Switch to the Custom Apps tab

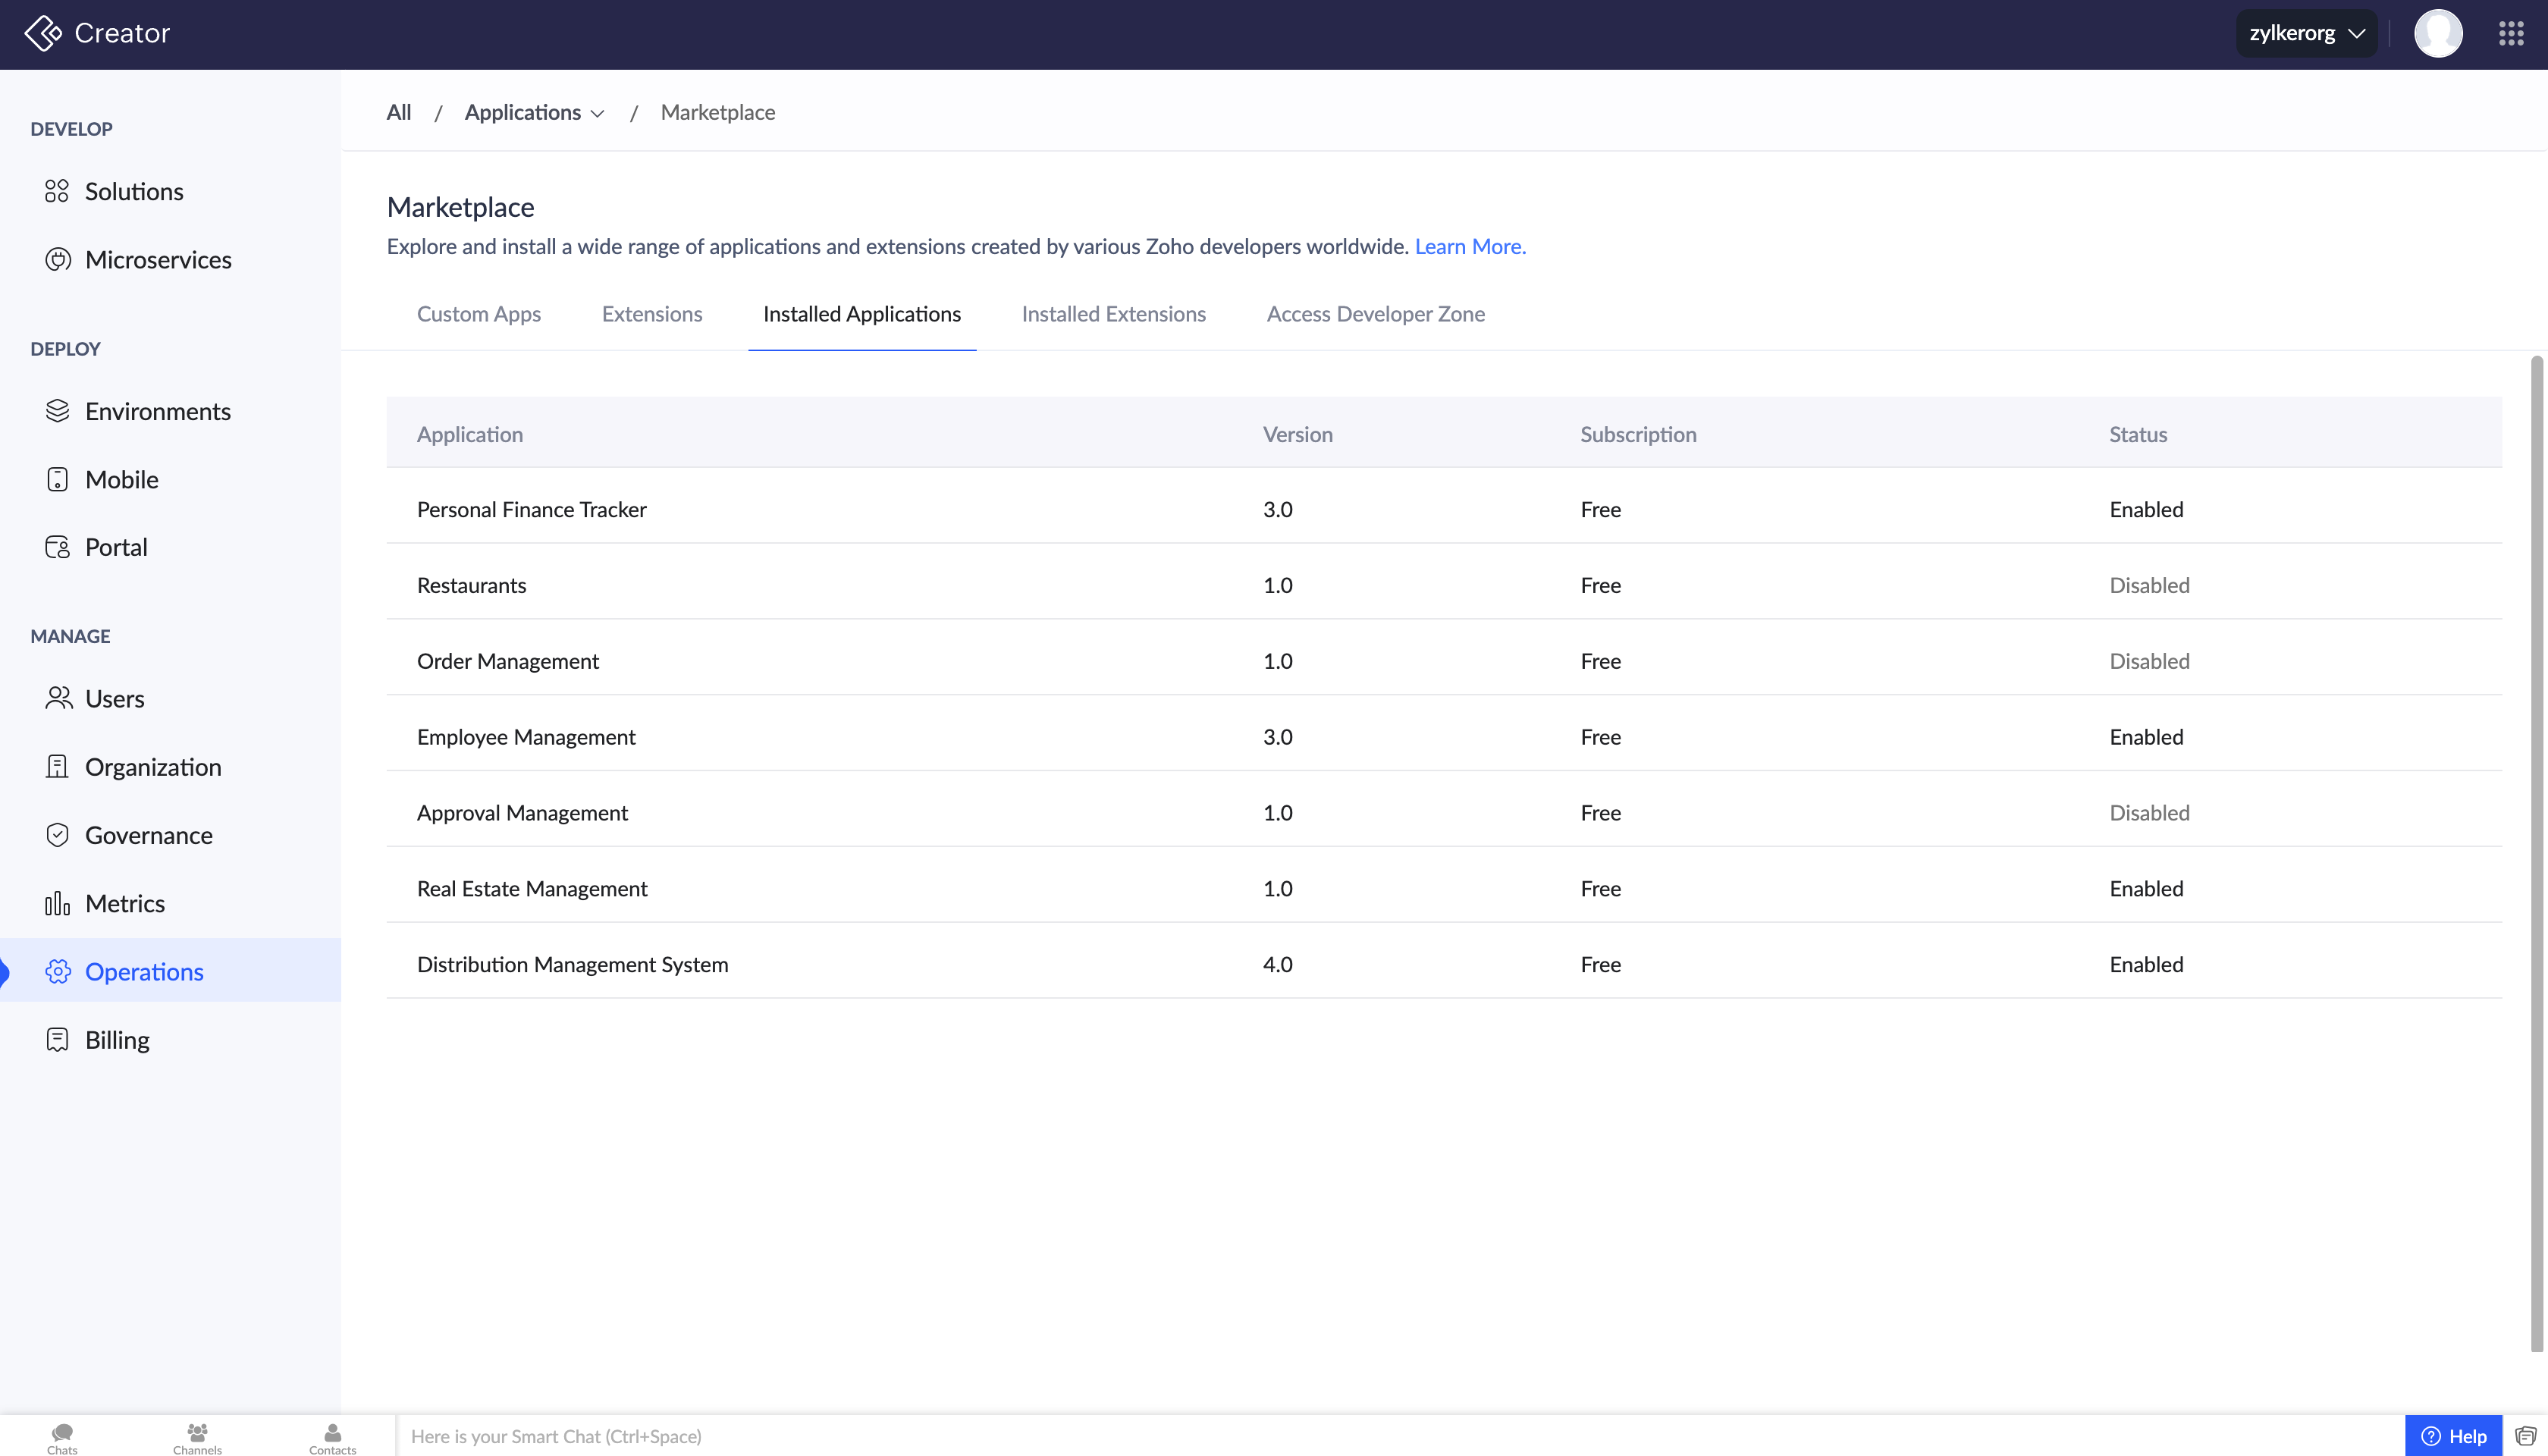(x=478, y=314)
